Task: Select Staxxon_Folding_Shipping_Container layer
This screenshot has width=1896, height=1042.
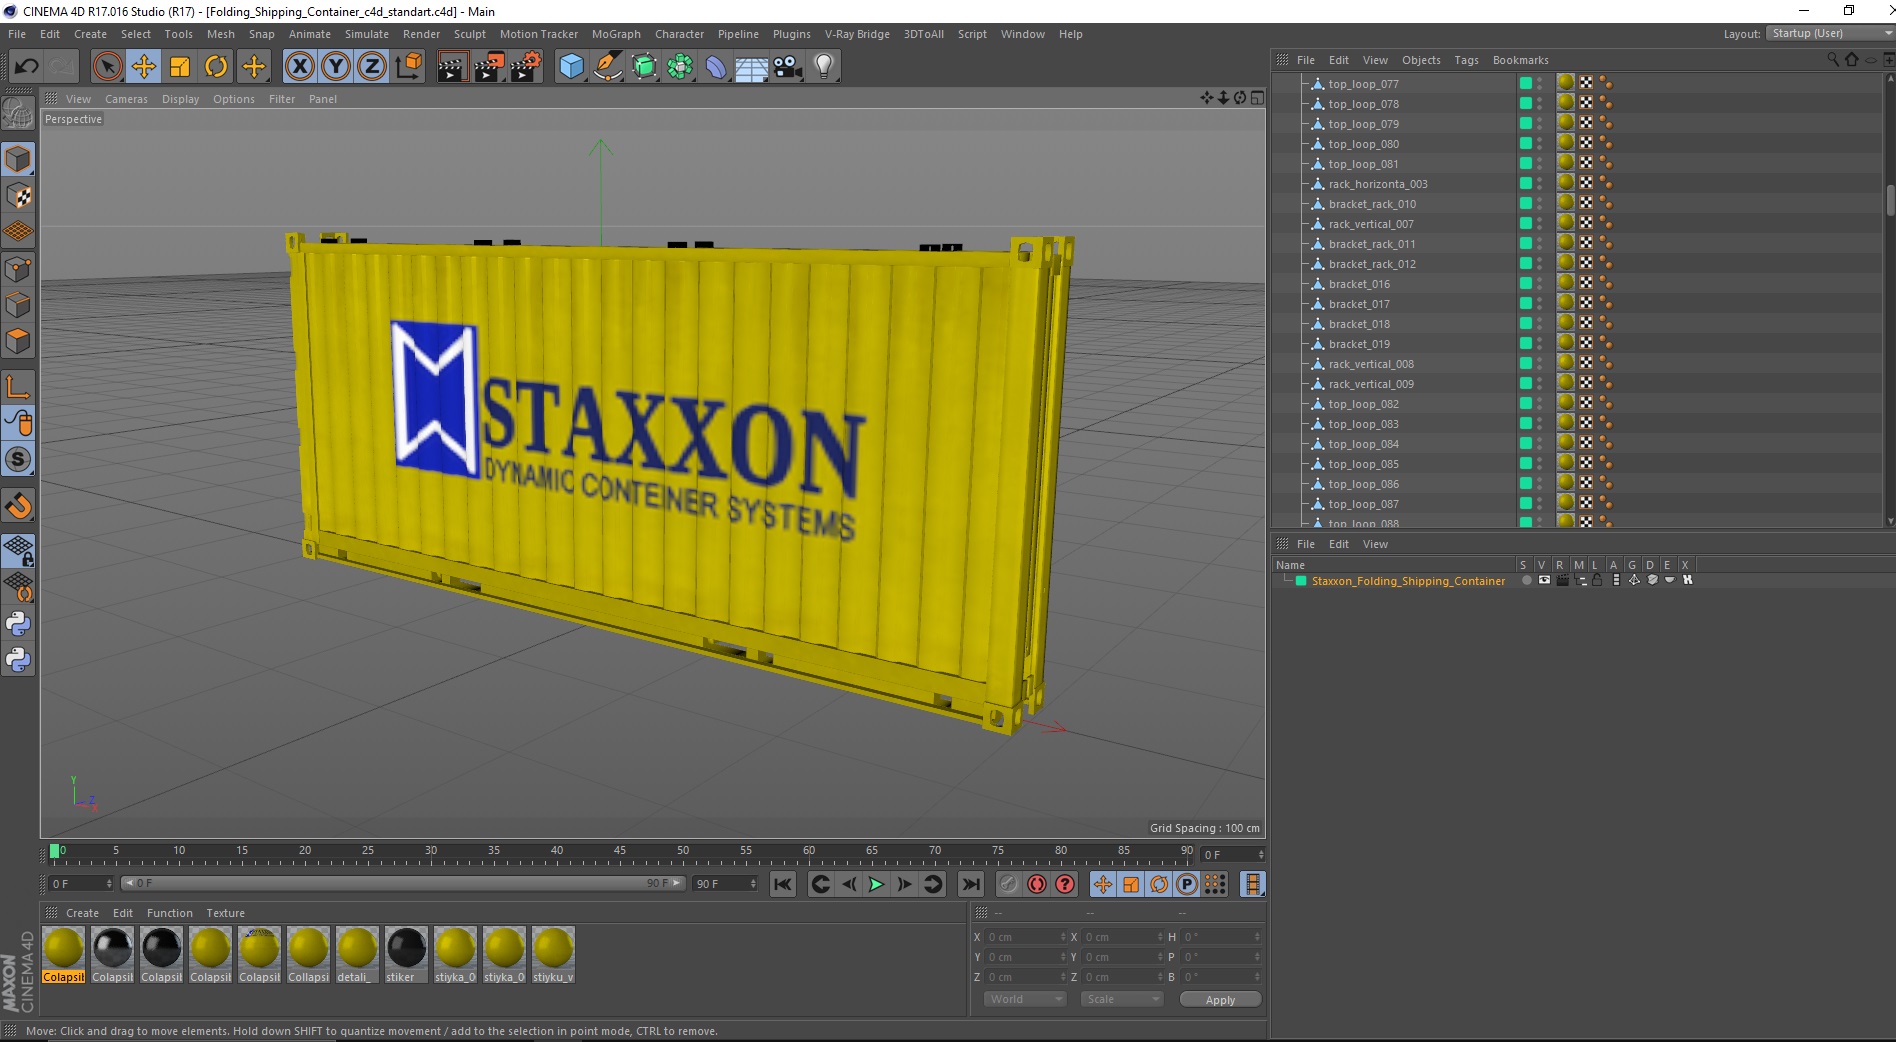Action: coord(1408,581)
